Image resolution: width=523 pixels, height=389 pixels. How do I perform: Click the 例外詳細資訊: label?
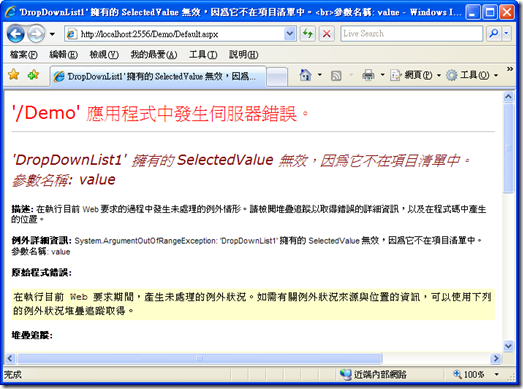point(41,240)
